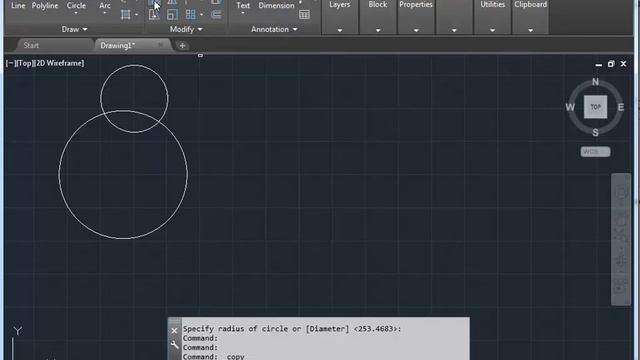Click the Stretch tool icon

coord(153,15)
